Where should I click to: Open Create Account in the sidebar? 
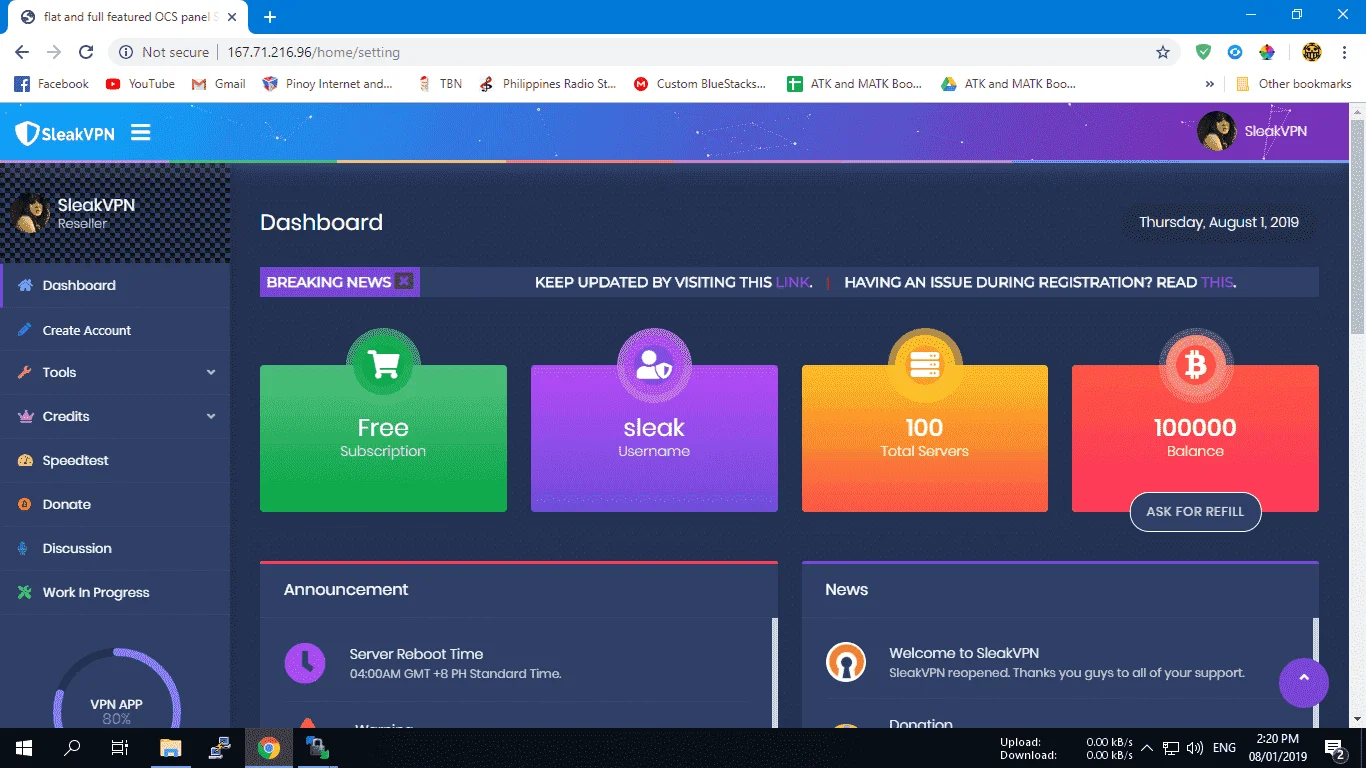(x=116, y=330)
